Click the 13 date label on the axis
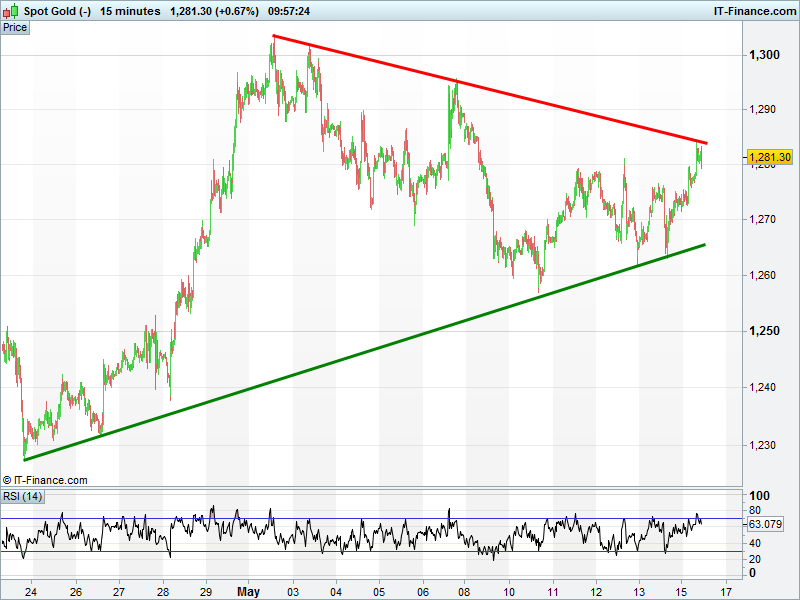This screenshot has height=600, width=800. [639, 592]
